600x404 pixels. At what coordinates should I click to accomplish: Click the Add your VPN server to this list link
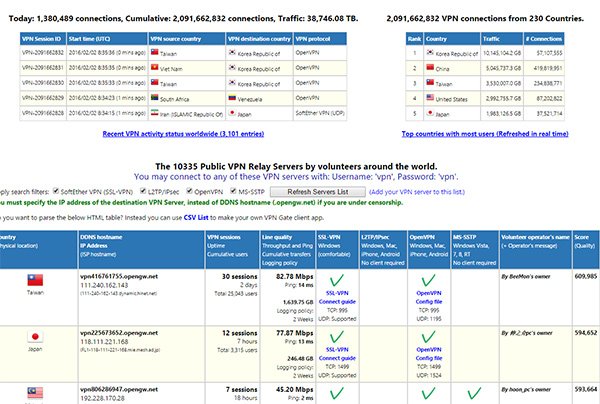pos(417,192)
